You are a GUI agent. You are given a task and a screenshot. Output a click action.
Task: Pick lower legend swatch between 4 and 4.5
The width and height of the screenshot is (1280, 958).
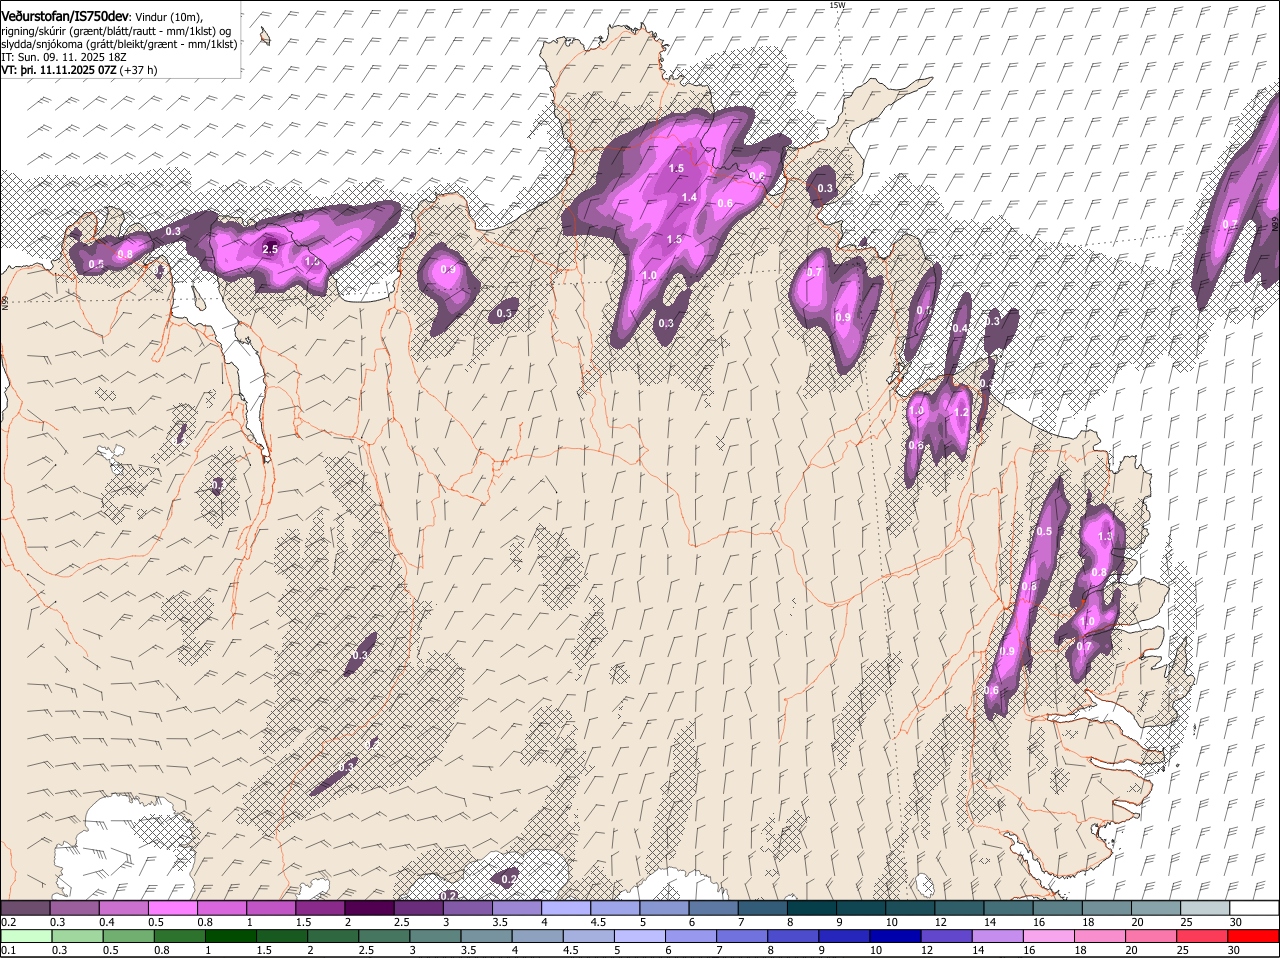[x=539, y=936]
